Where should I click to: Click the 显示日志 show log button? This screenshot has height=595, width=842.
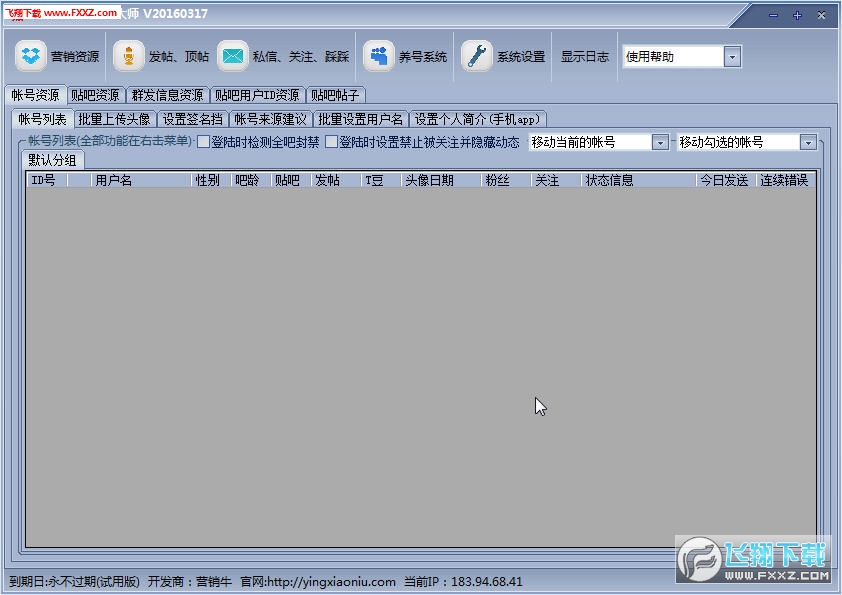tap(584, 56)
